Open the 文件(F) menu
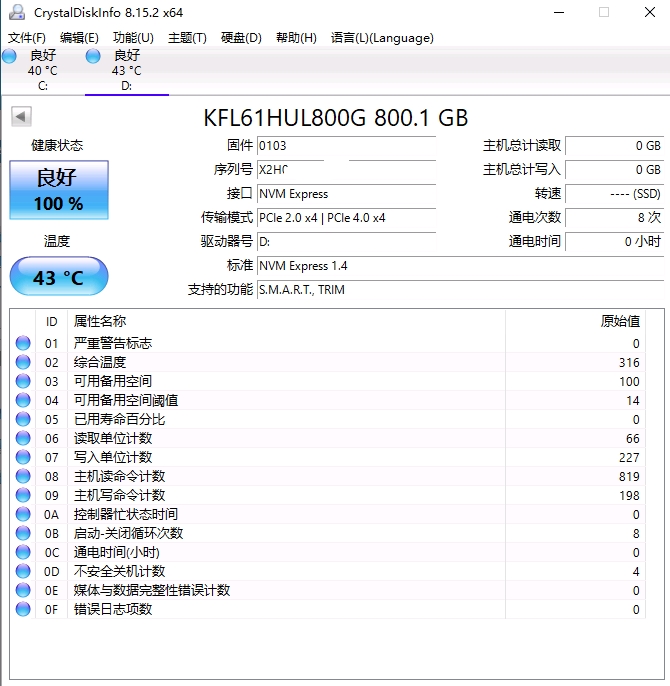Image resolution: width=670 pixels, height=686 pixels. [x=27, y=38]
